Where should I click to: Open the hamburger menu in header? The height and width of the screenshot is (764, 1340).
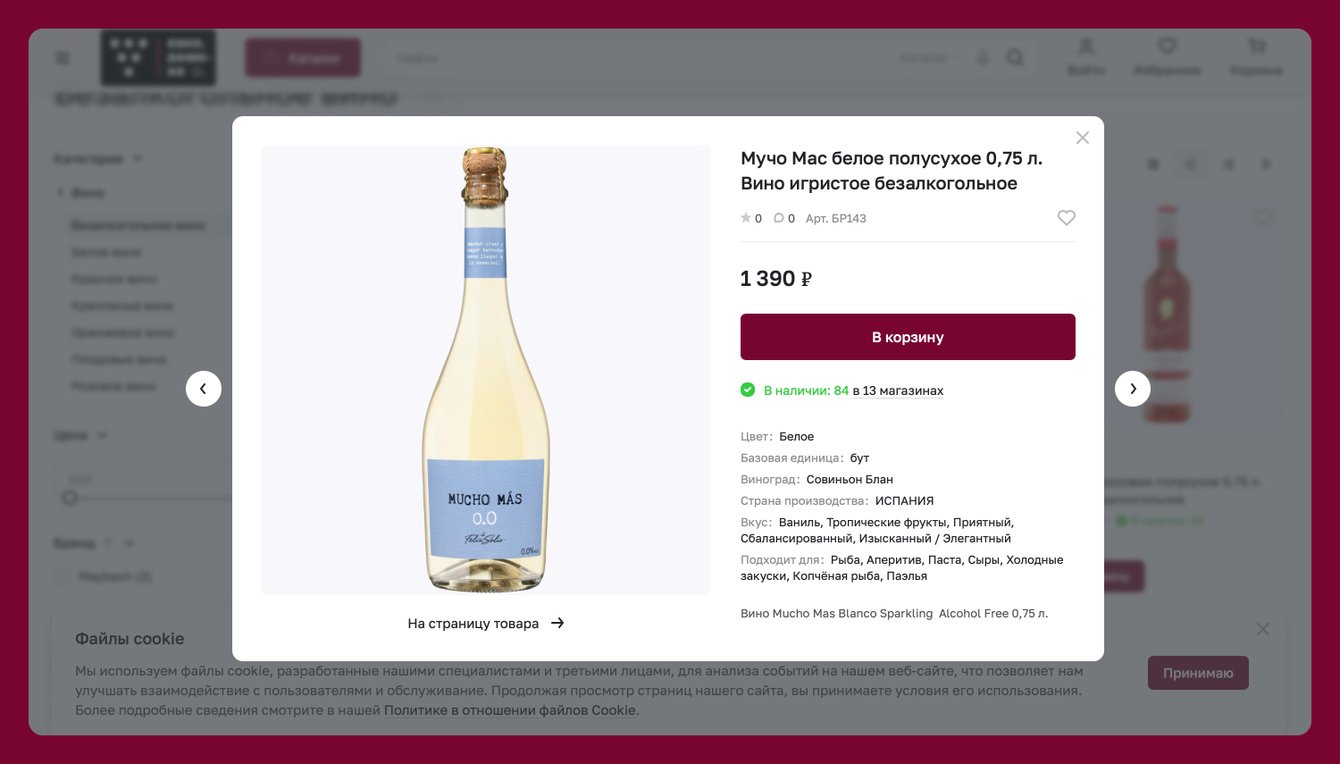(x=63, y=58)
